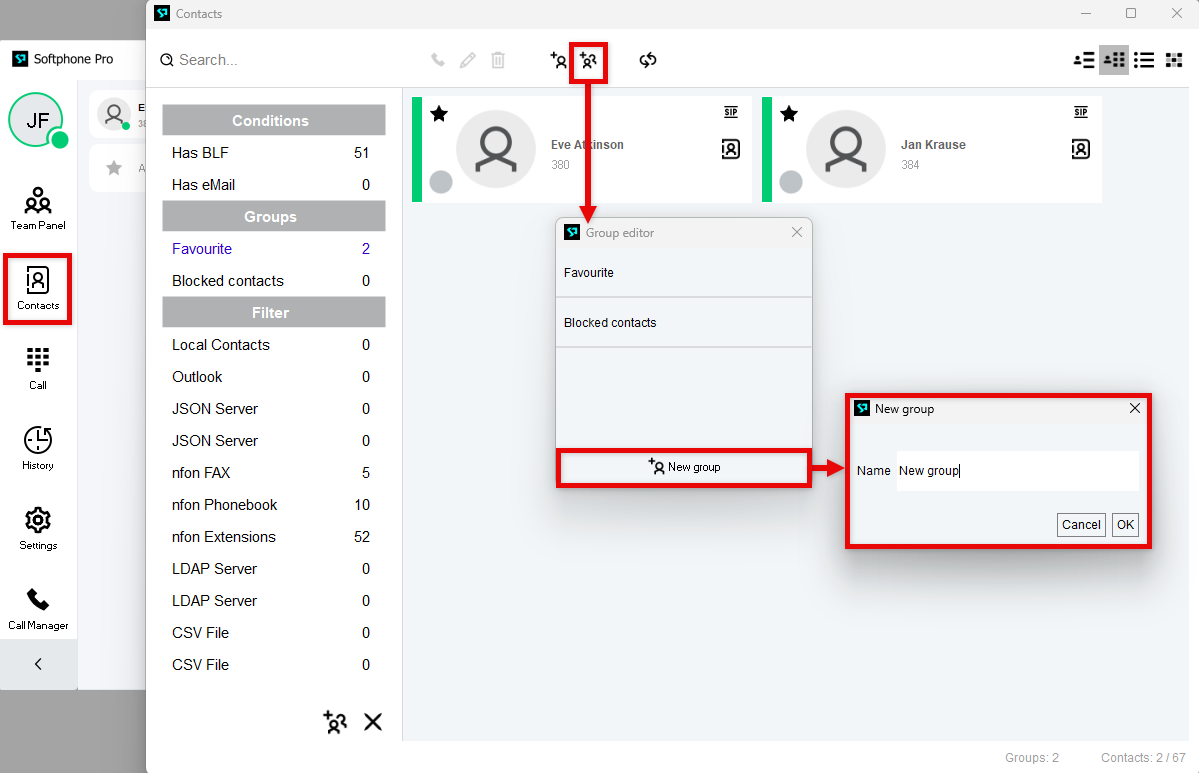The image size is (1199, 773).
Task: Click the add new contact icon
Action: 558,60
